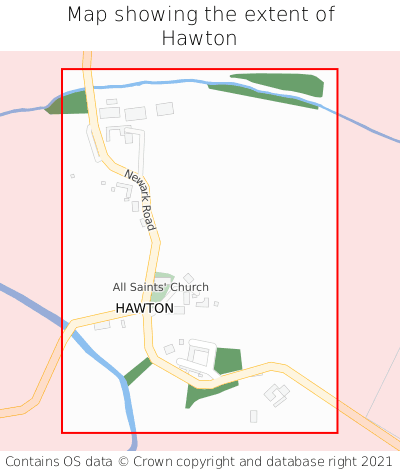Screen dimensions: 400x472
Task: Select the interlocking building cluster at bottom right
Action: click(x=277, y=395)
